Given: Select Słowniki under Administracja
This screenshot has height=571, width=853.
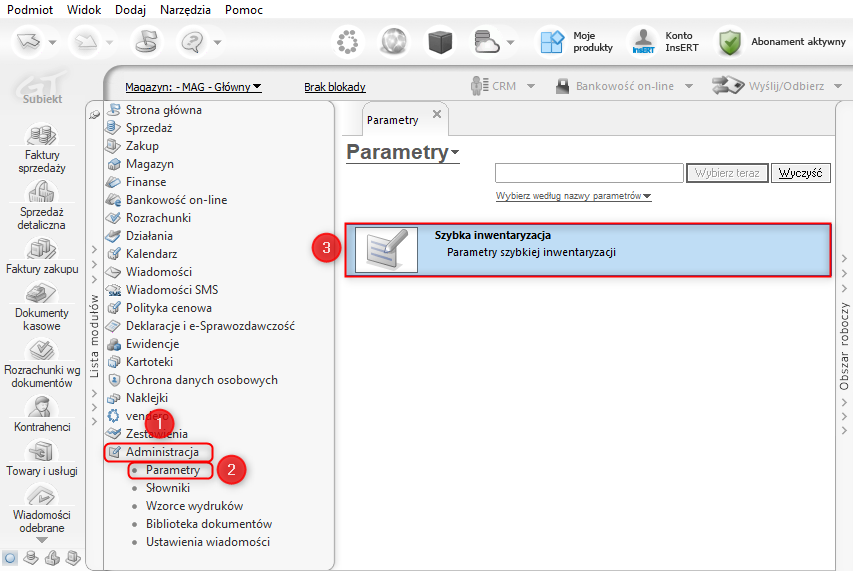Looking at the screenshot, I should click(168, 488).
